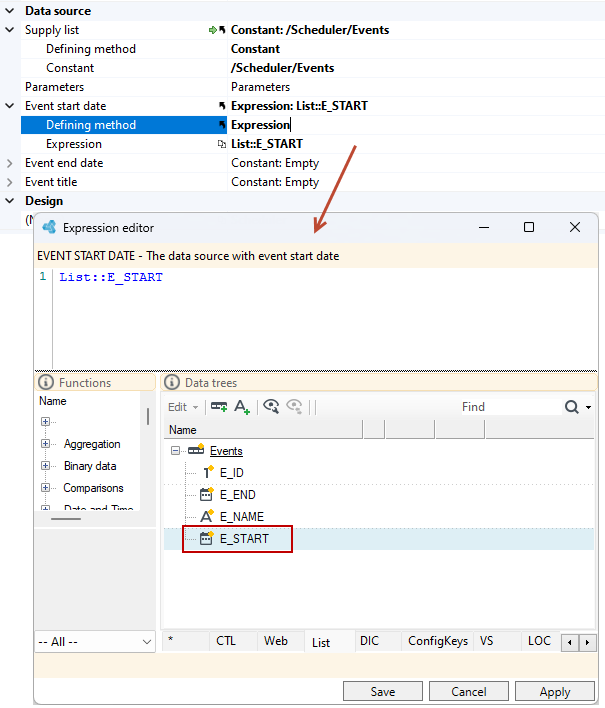
Task: Switch to the ConfigKeys tab
Action: coord(437,641)
